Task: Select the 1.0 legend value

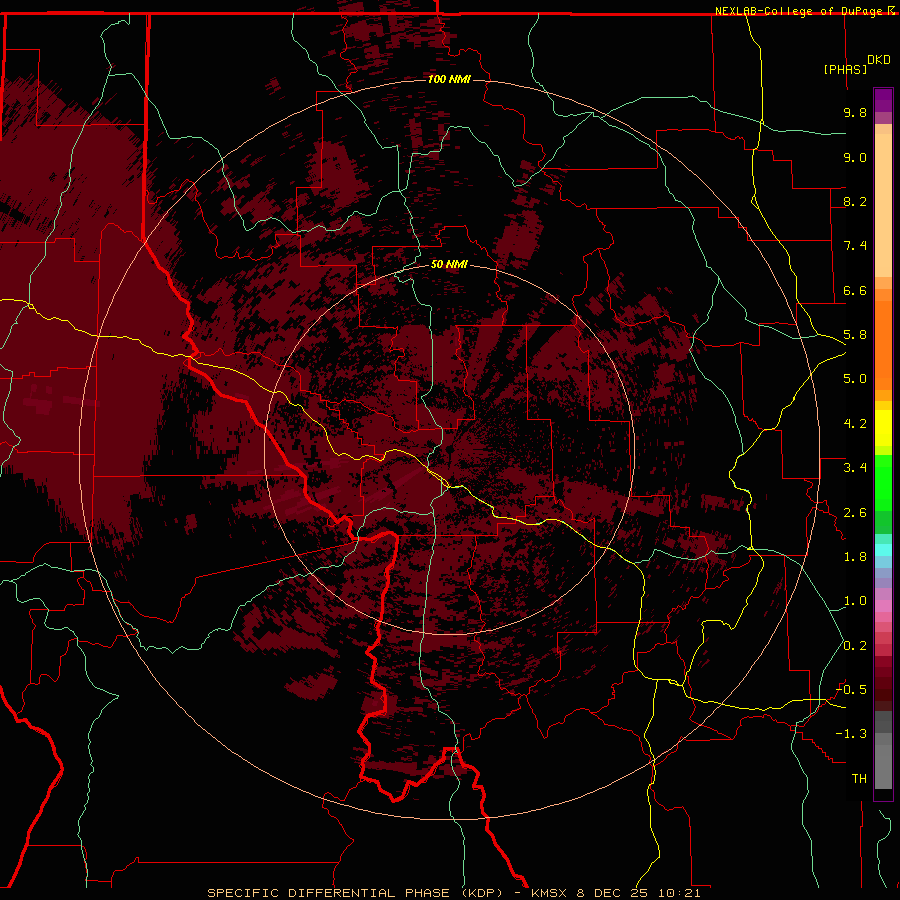Action: point(855,601)
